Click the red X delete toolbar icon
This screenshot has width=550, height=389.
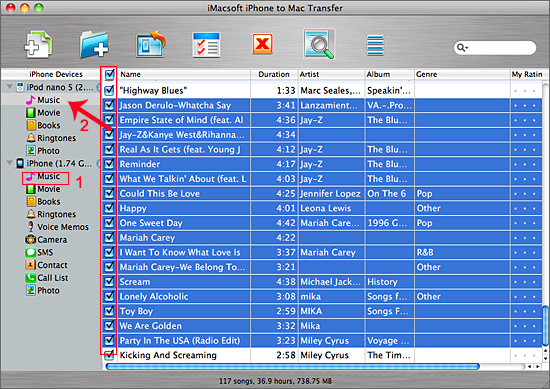[x=262, y=44]
